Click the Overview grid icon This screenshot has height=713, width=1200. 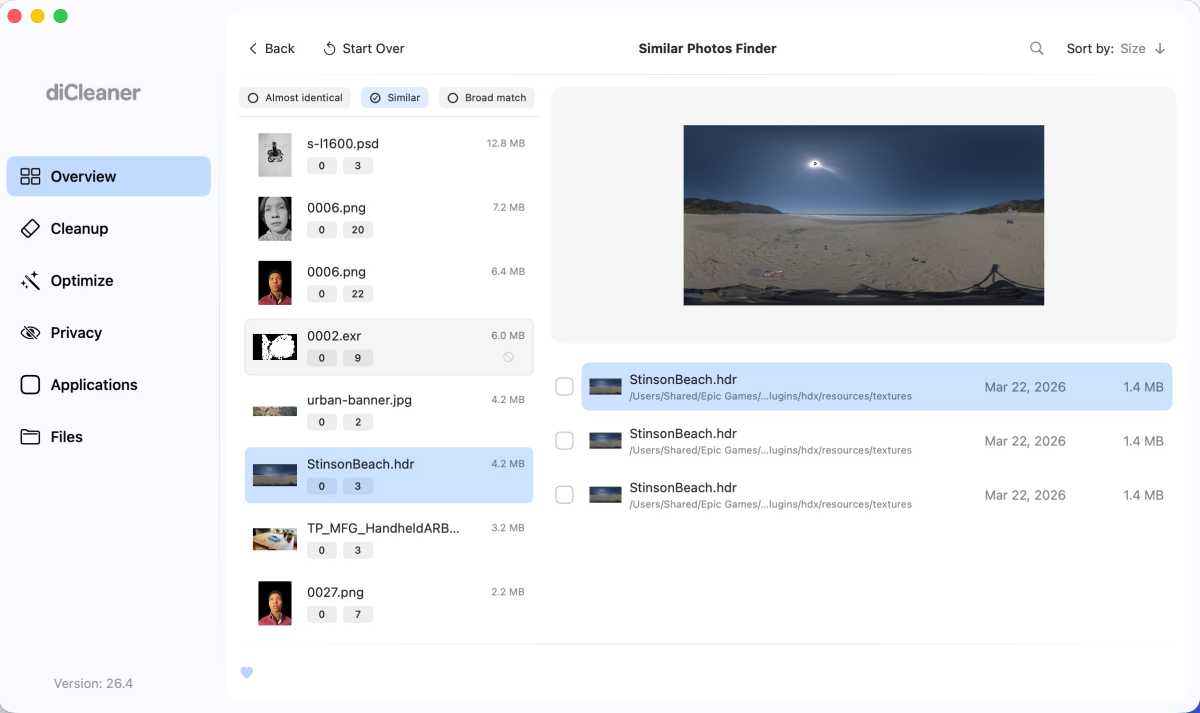pos(30,176)
